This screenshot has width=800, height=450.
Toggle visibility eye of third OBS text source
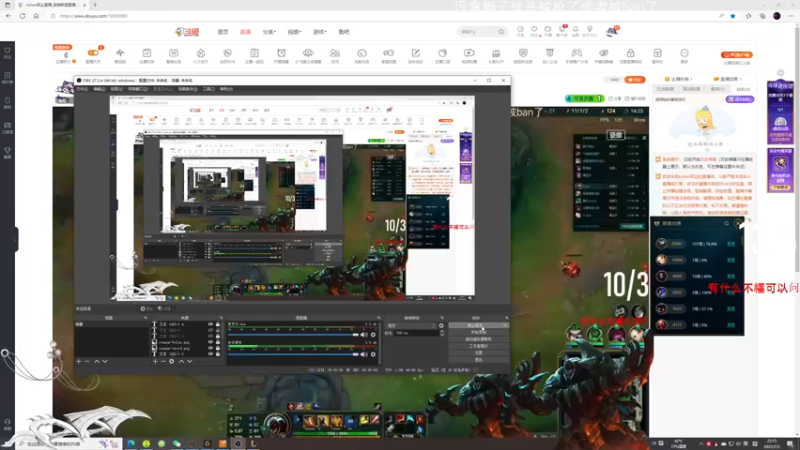coord(210,336)
